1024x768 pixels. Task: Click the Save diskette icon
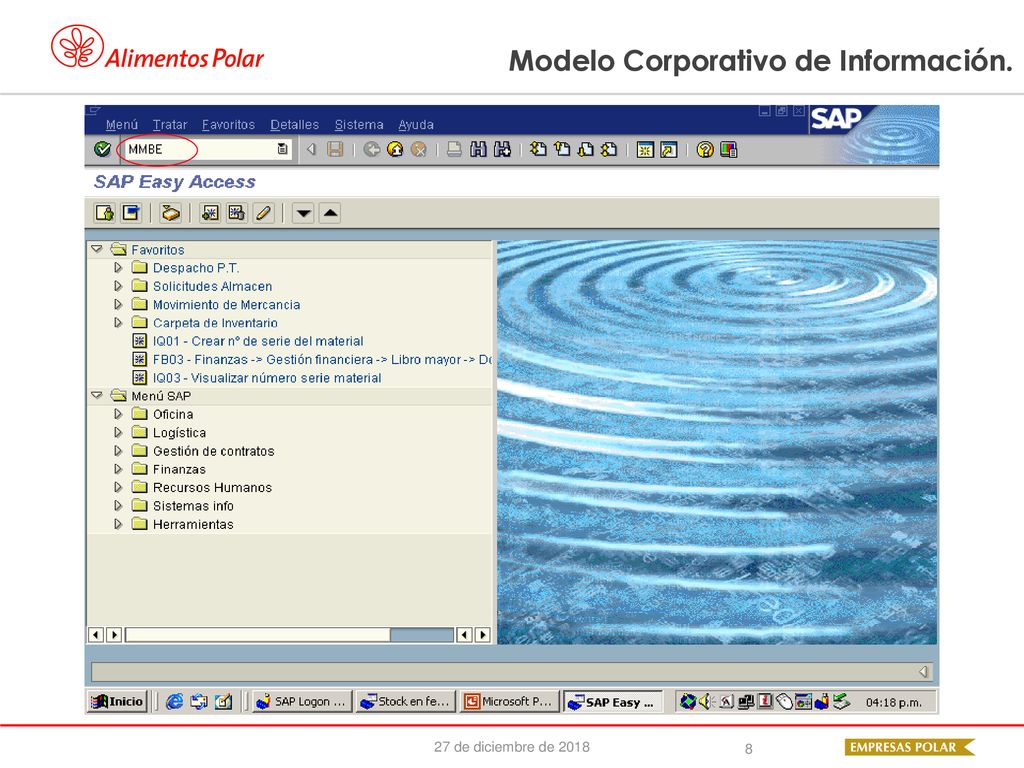335,150
